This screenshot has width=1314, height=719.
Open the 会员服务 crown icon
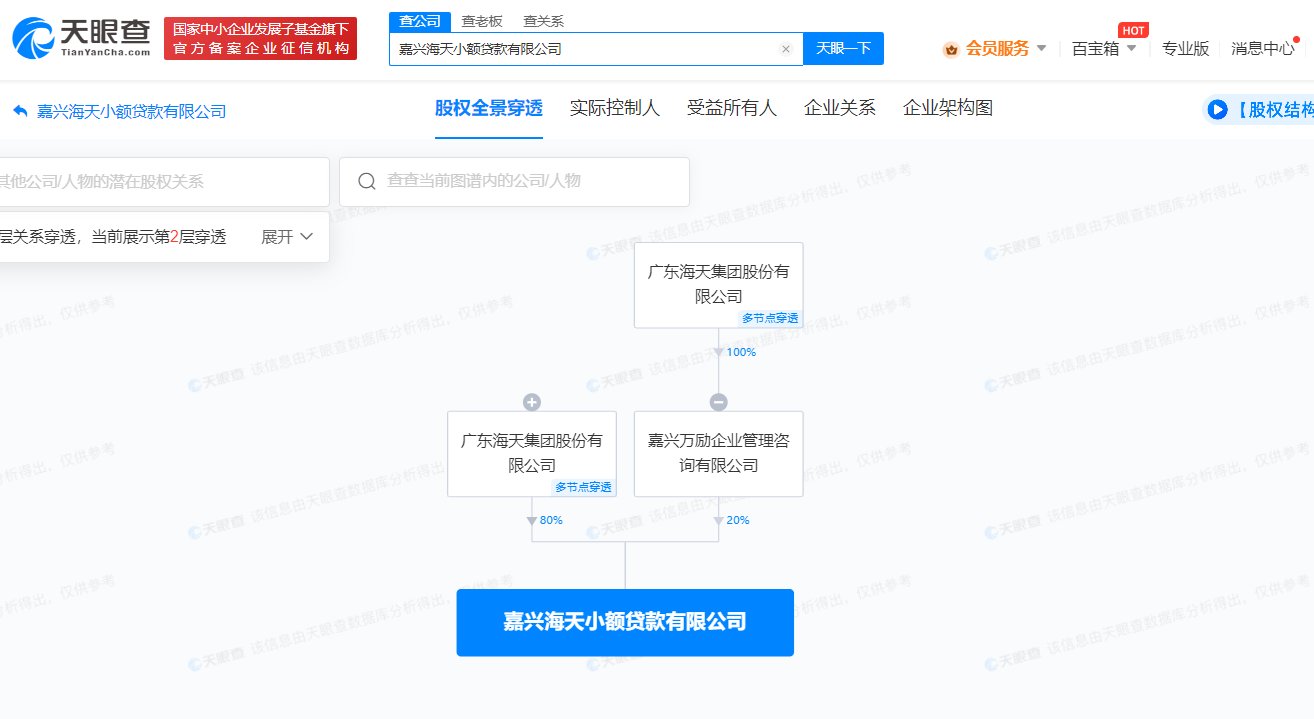pyautogui.click(x=951, y=49)
